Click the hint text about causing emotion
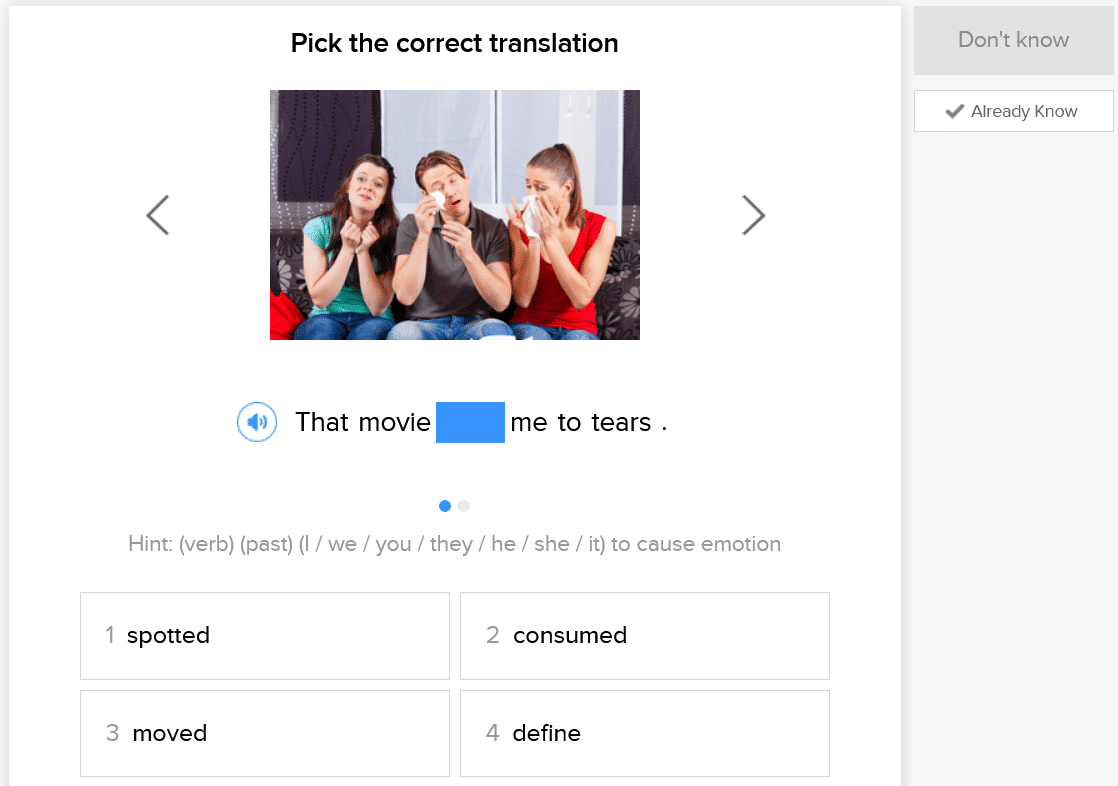Viewport: 1118px width, 786px height. [454, 544]
